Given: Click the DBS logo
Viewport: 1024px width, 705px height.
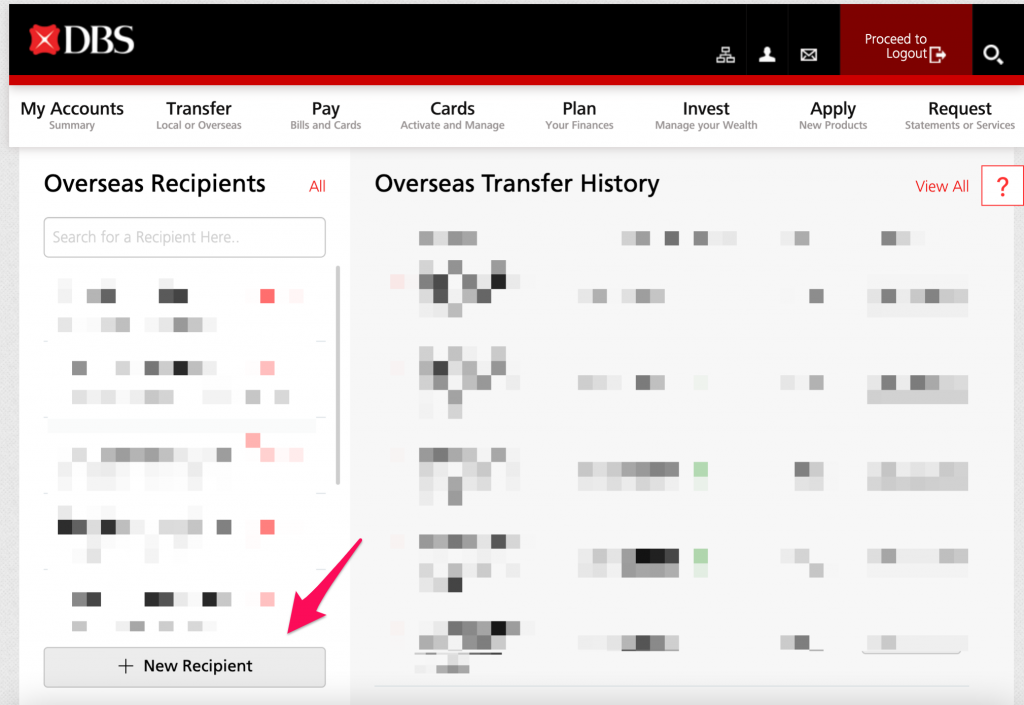Looking at the screenshot, I should (x=82, y=40).
